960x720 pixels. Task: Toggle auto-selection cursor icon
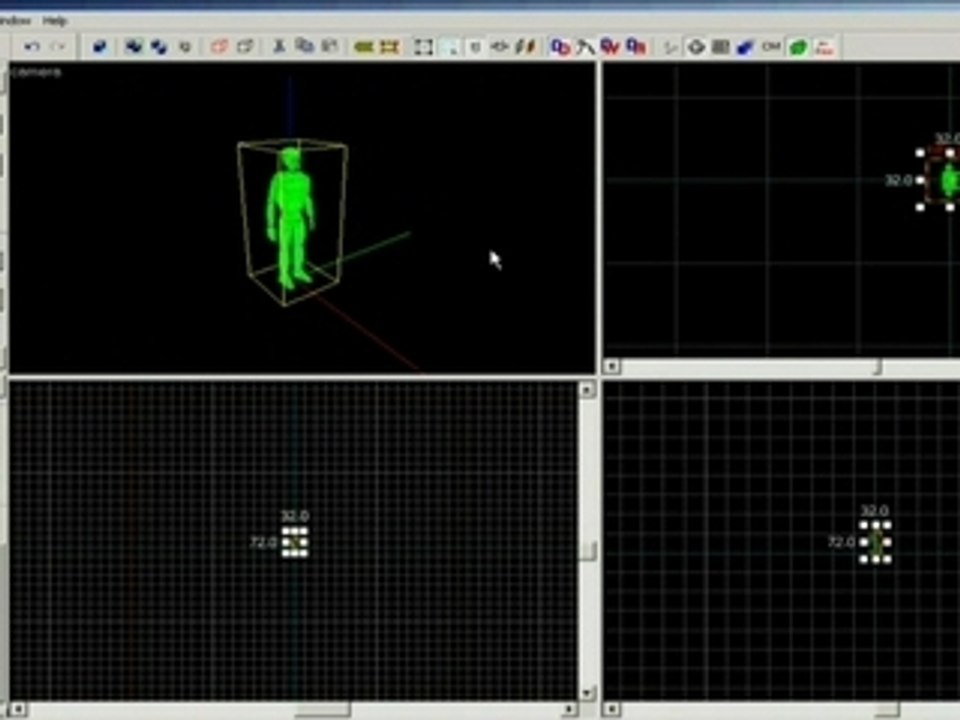(450, 47)
